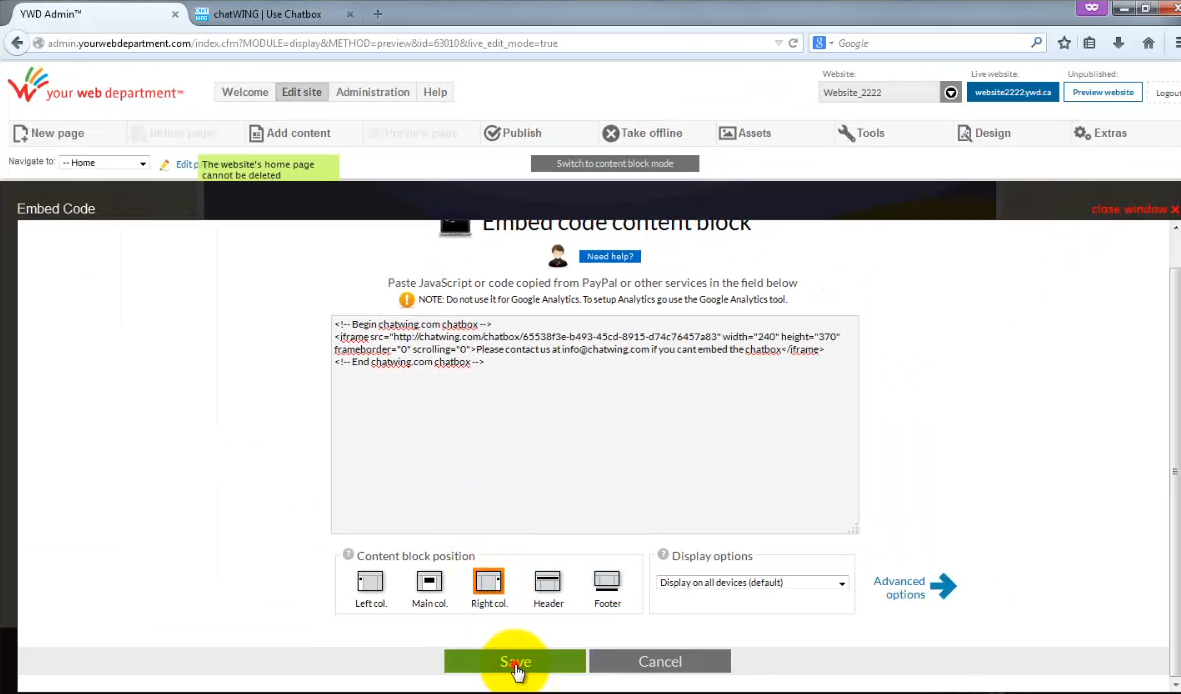Click the Logout link

point(1166,93)
